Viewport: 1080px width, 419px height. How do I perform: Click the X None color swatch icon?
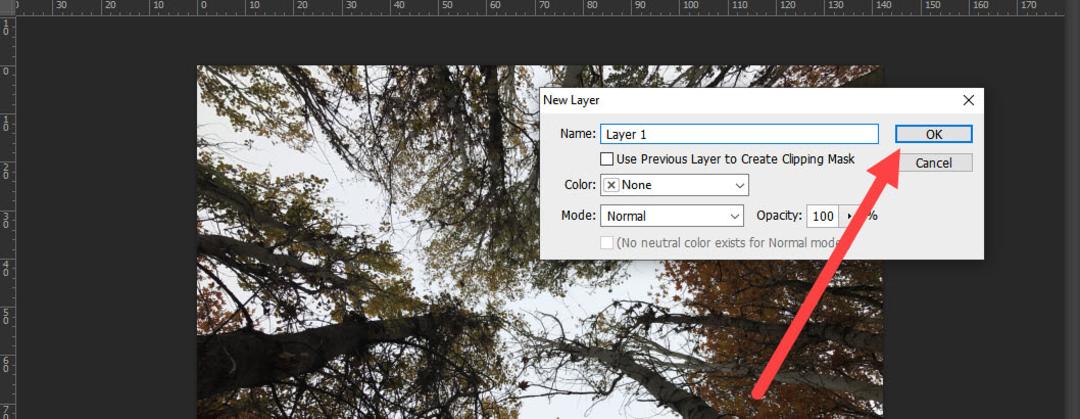(x=611, y=185)
